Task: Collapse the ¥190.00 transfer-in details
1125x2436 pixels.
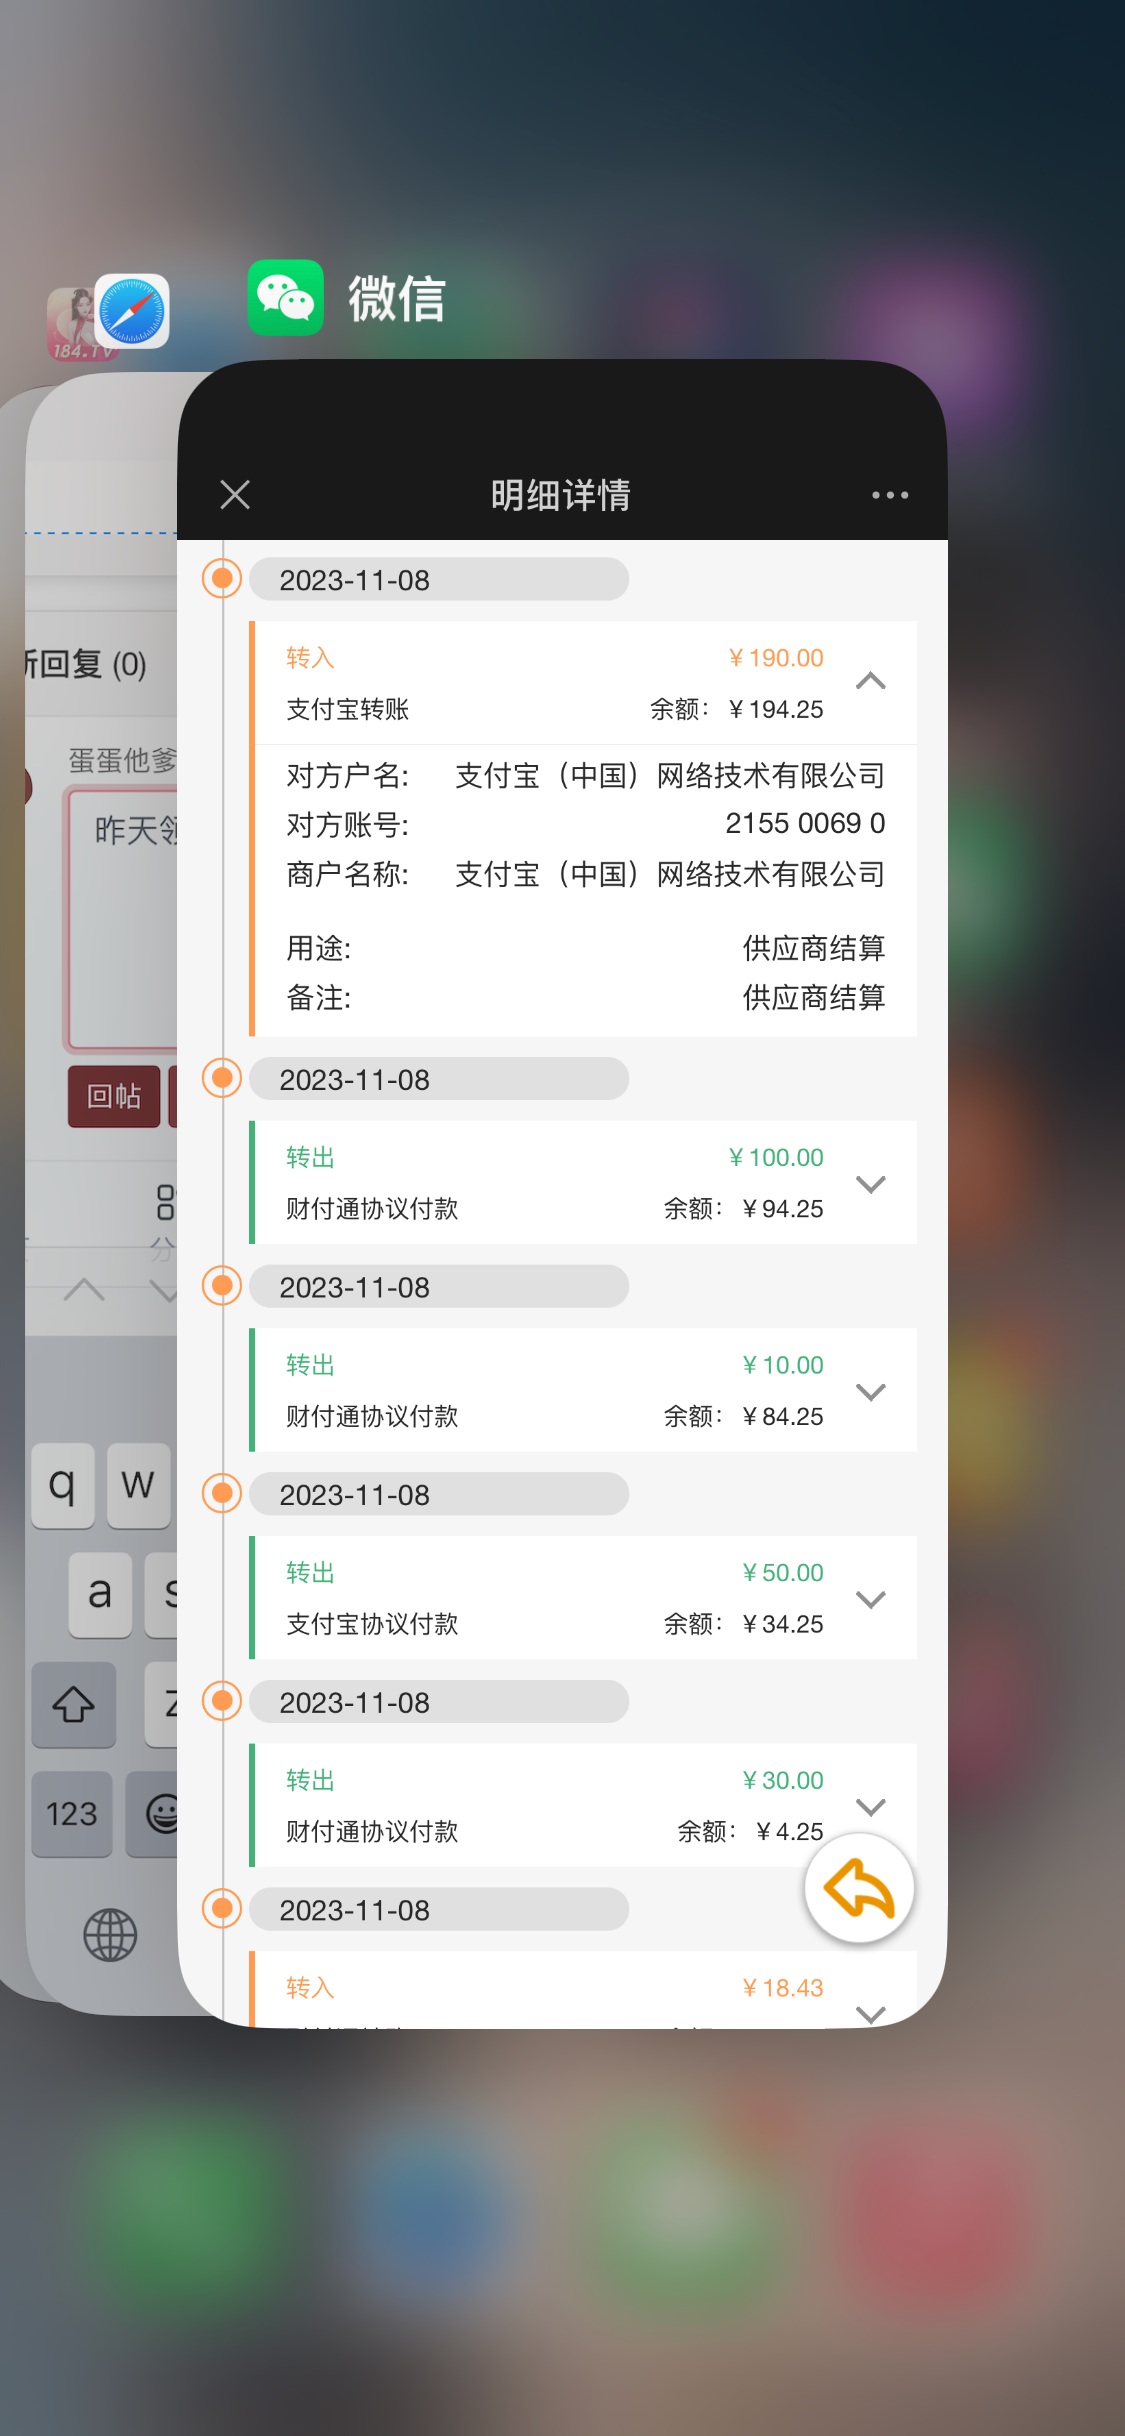Action: pos(871,681)
